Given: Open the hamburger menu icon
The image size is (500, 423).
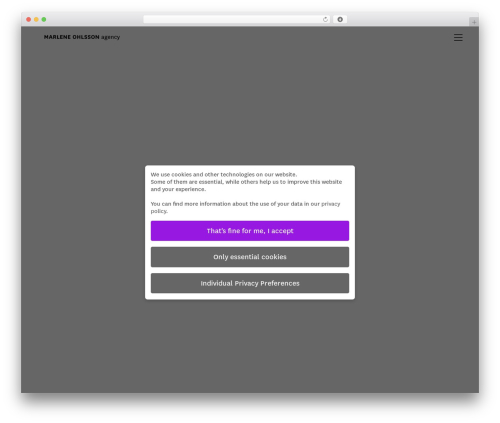Looking at the screenshot, I should click(458, 37).
